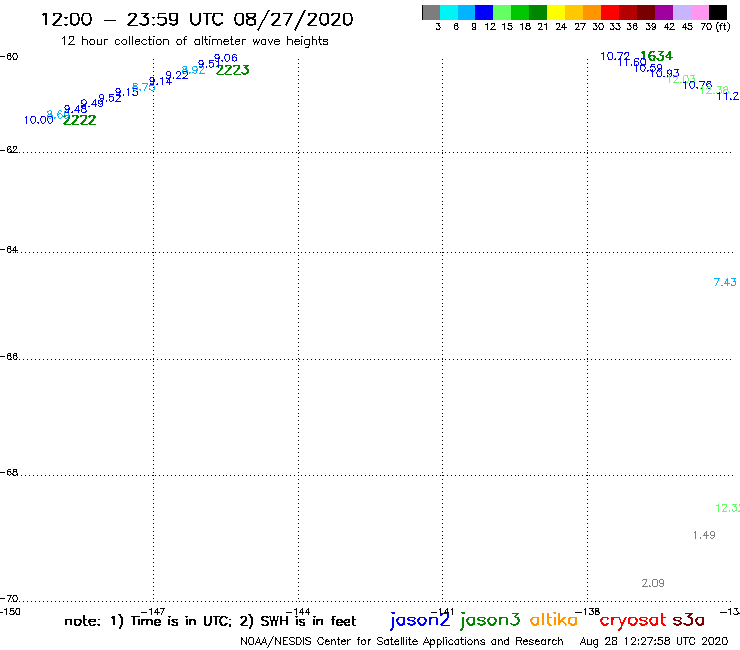This screenshot has height=650, width=740.
Task: Click the dark blue legend swatch before 12
Action: [484, 12]
